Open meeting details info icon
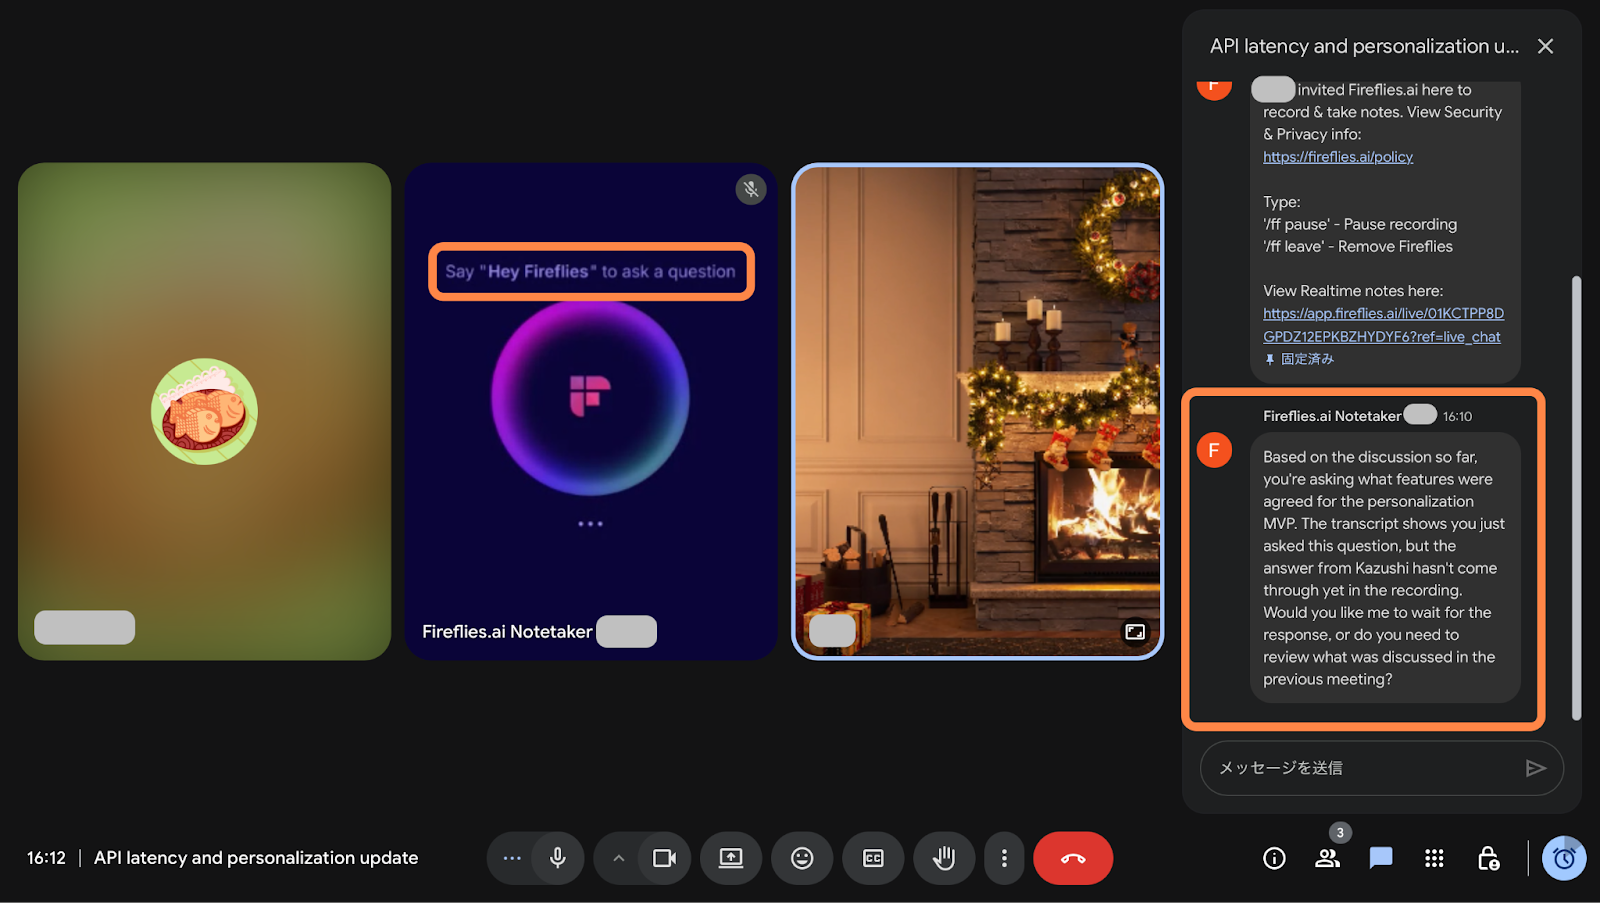This screenshot has width=1600, height=903. click(x=1274, y=858)
